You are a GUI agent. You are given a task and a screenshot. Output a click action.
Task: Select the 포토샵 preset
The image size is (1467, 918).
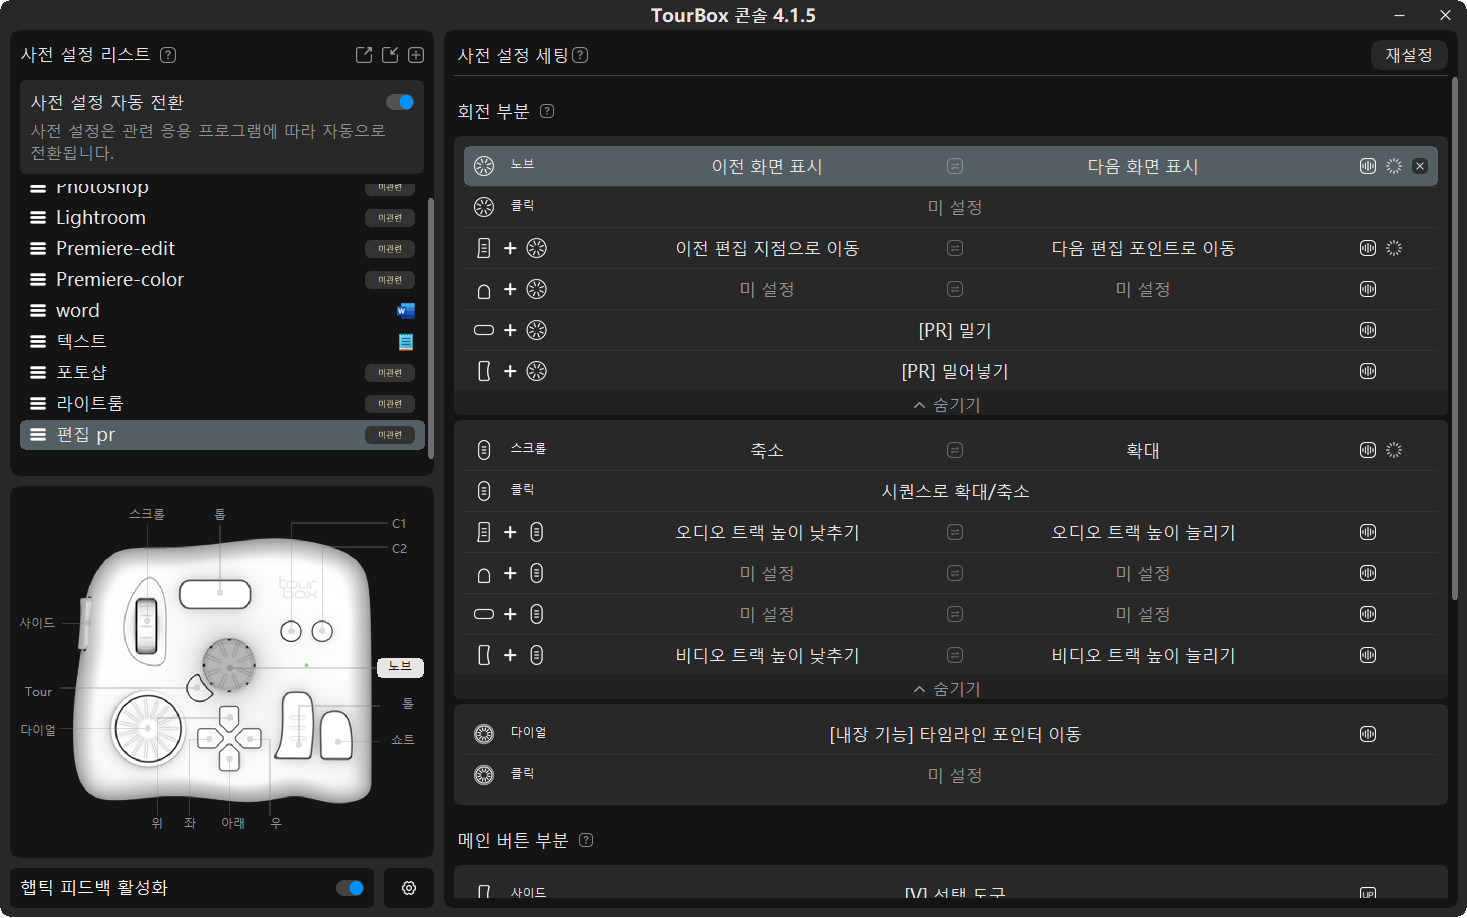coord(222,373)
